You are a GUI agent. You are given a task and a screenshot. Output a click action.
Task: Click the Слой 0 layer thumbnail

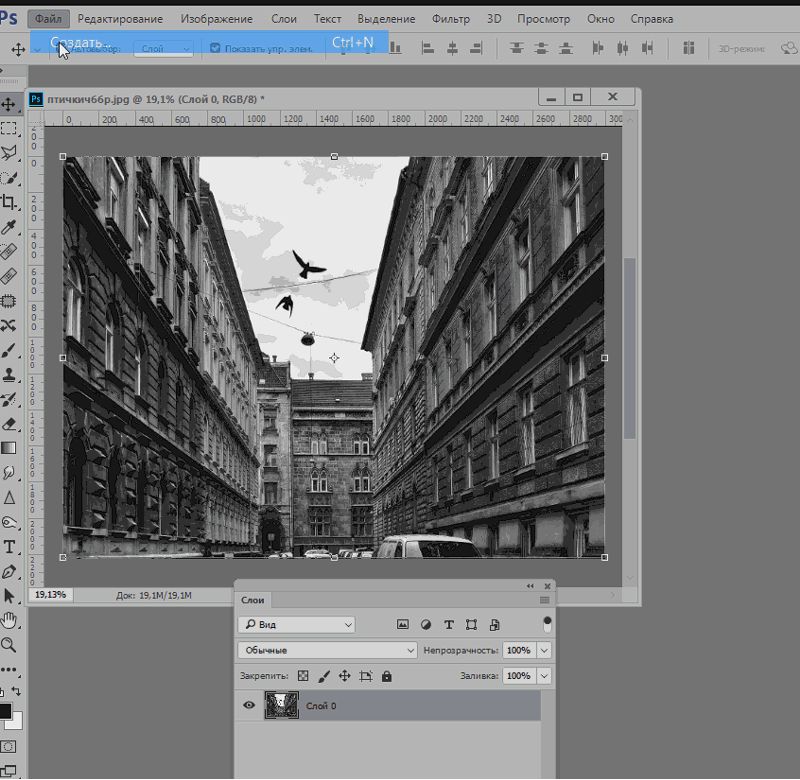pyautogui.click(x=282, y=705)
